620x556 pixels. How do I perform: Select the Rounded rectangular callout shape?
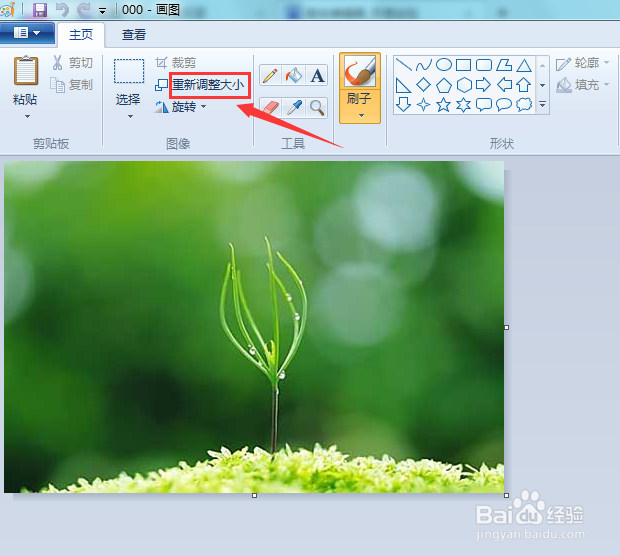[484, 104]
